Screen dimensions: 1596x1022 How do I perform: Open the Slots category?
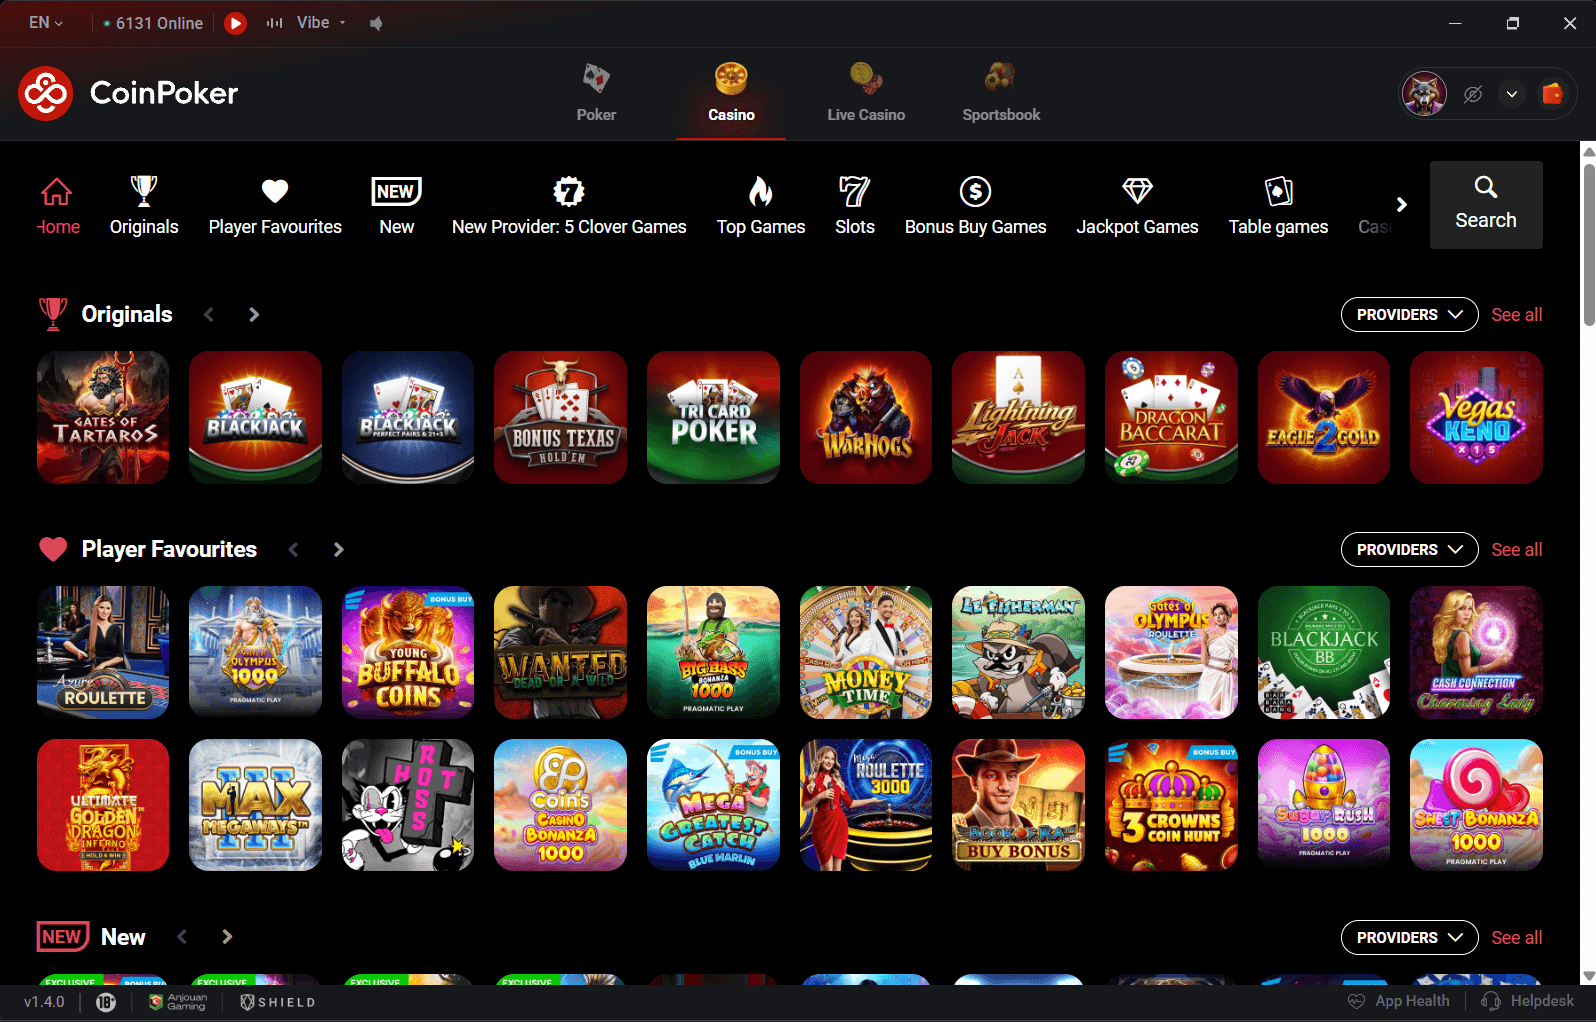tap(855, 206)
